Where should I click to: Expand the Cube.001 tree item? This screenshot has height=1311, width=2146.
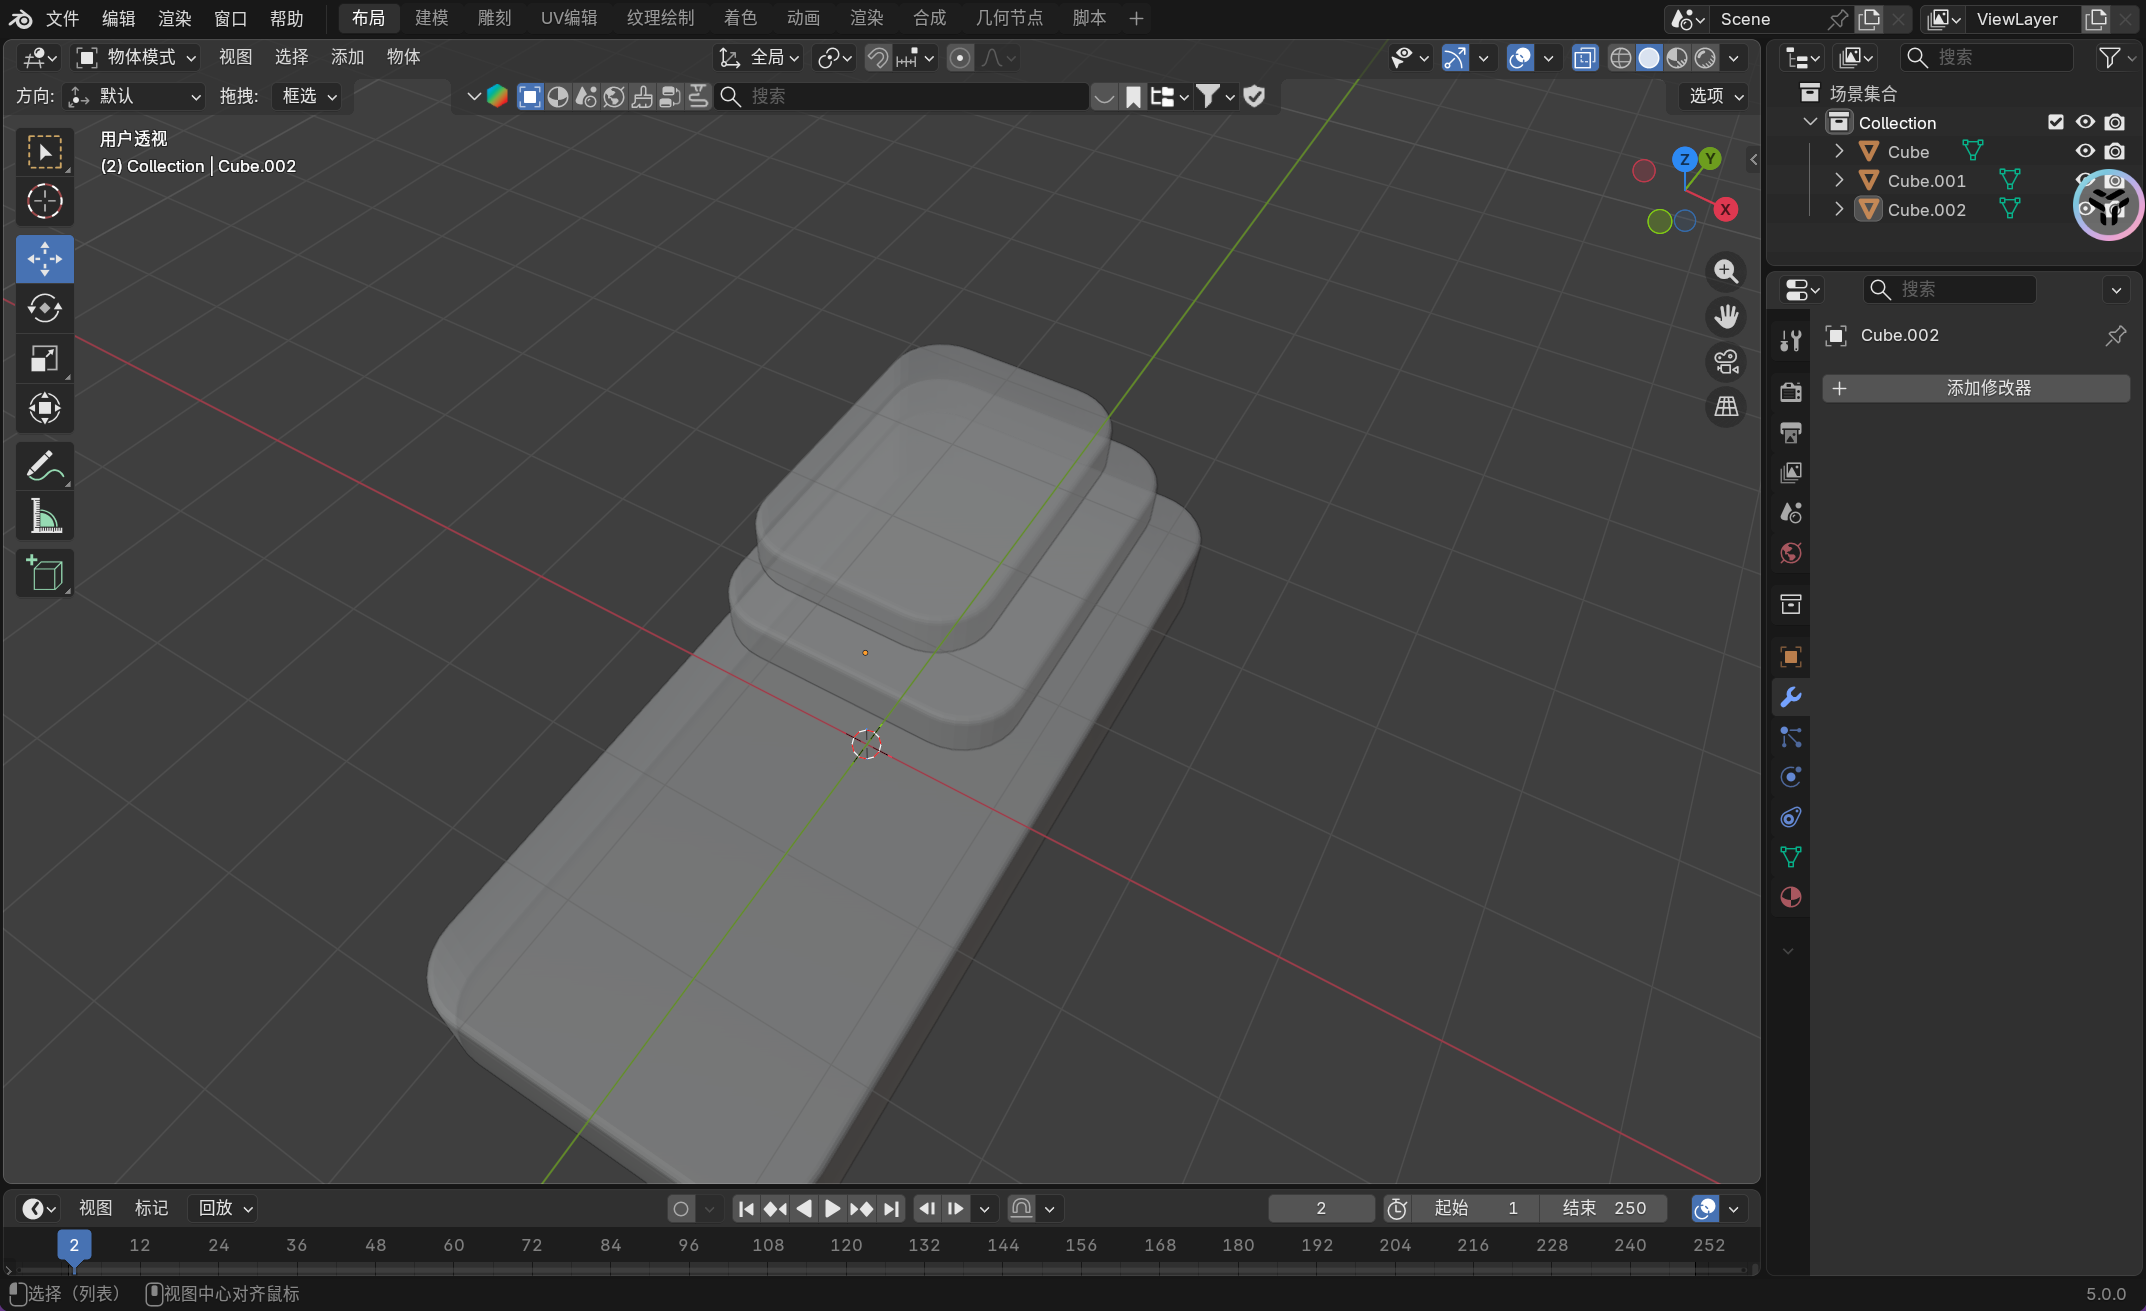click(1839, 180)
